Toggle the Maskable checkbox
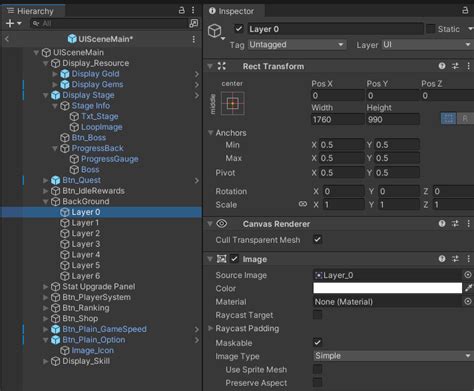This screenshot has width=474, height=391. point(318,342)
